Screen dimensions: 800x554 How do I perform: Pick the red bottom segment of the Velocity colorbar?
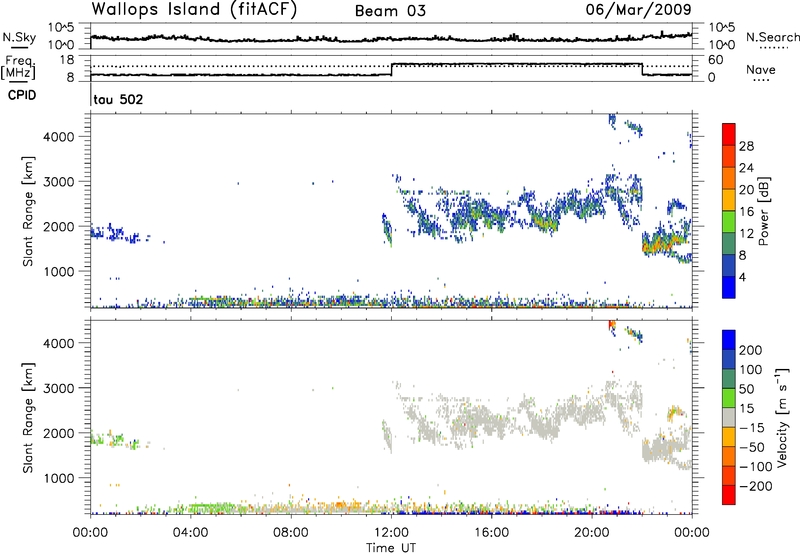(729, 495)
